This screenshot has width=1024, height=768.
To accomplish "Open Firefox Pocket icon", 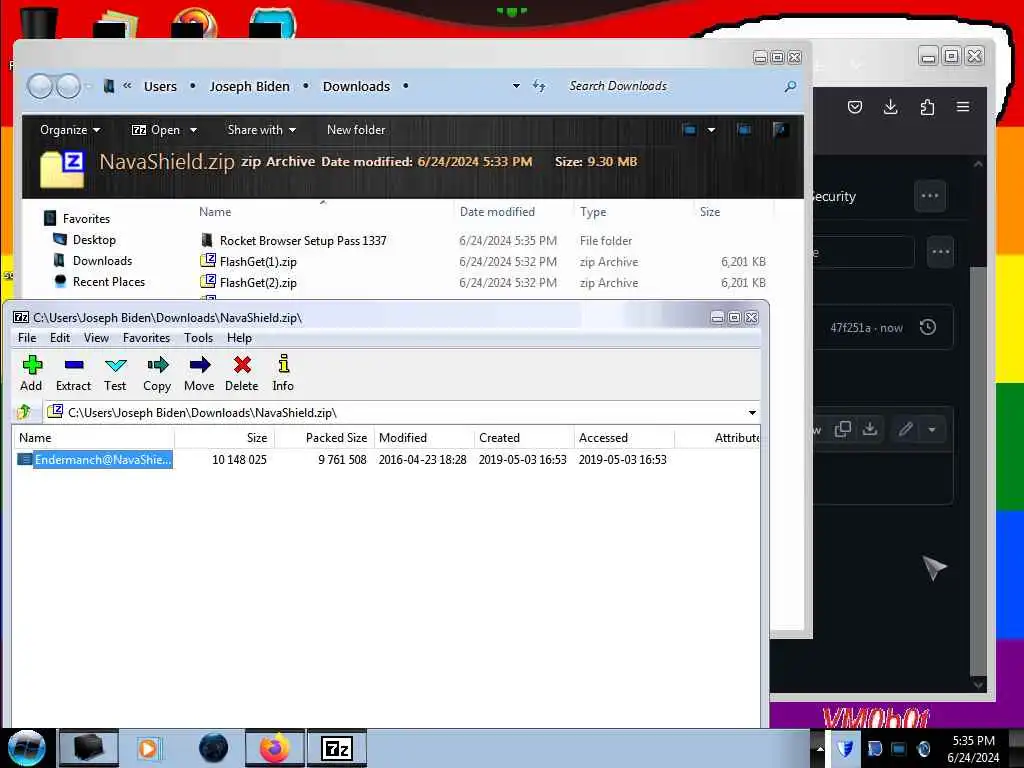I will 855,107.
